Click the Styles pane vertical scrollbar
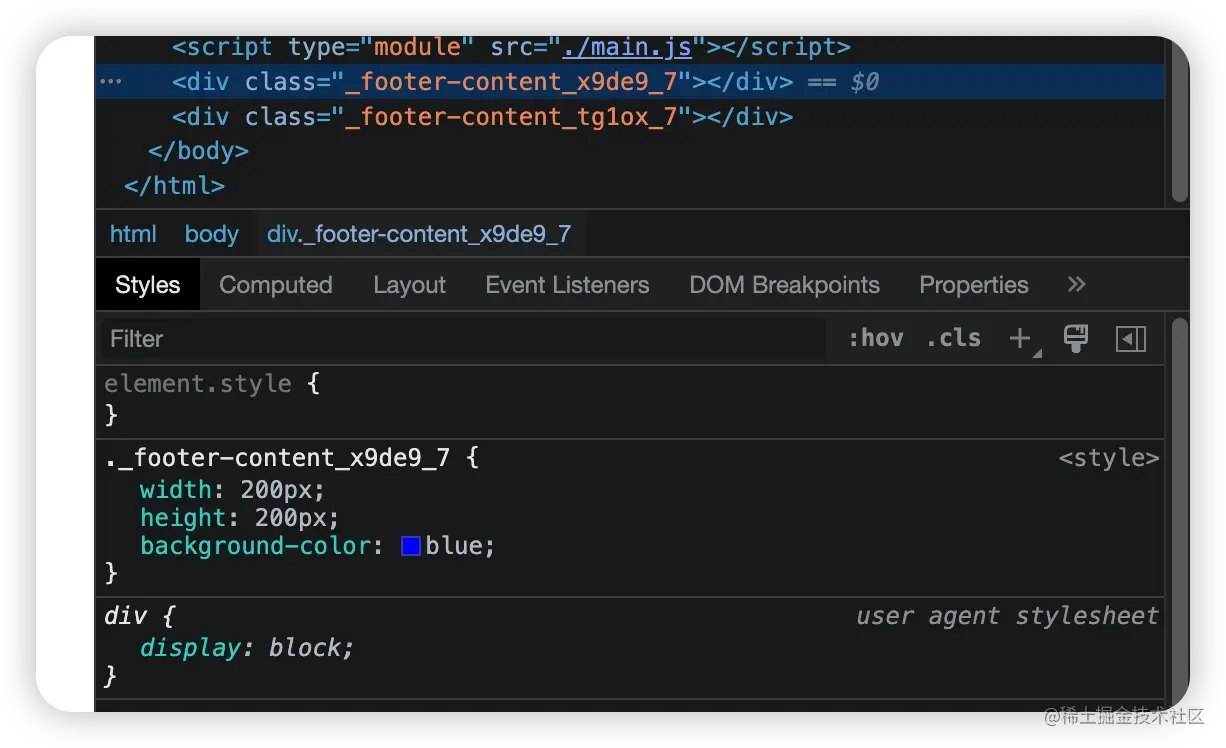 tap(1180, 512)
